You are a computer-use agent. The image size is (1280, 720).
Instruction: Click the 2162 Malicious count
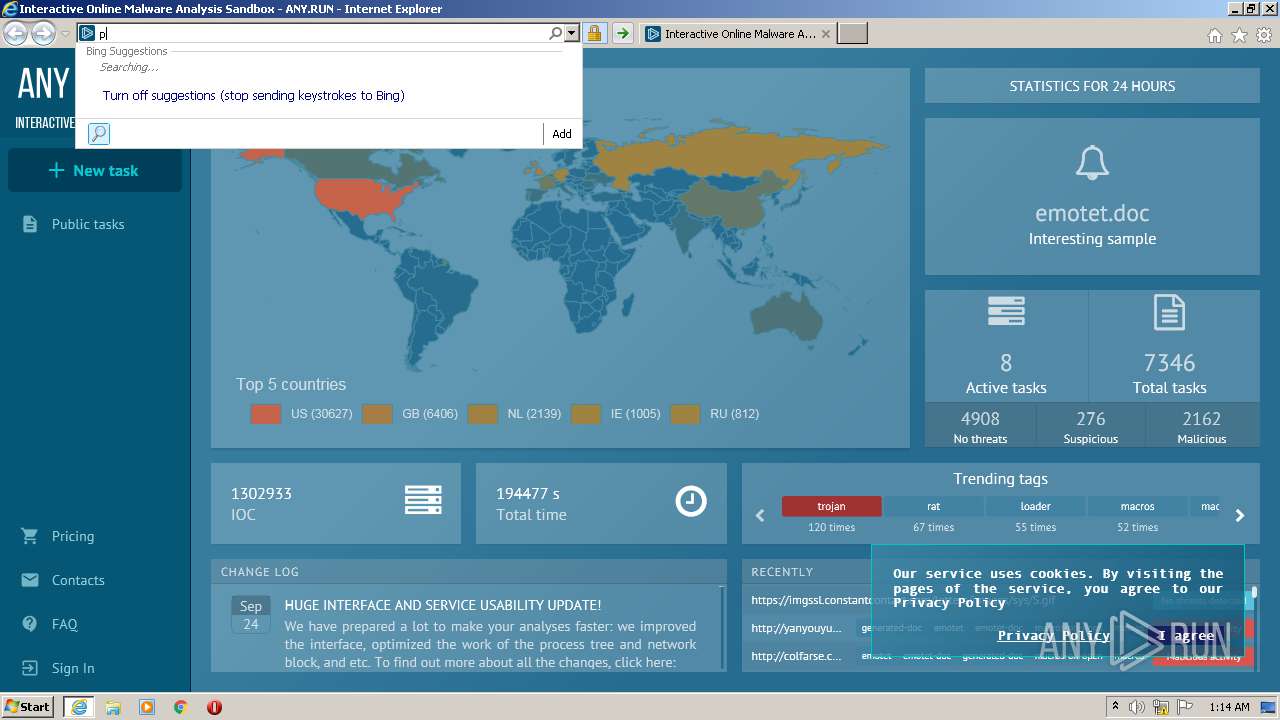point(1201,419)
